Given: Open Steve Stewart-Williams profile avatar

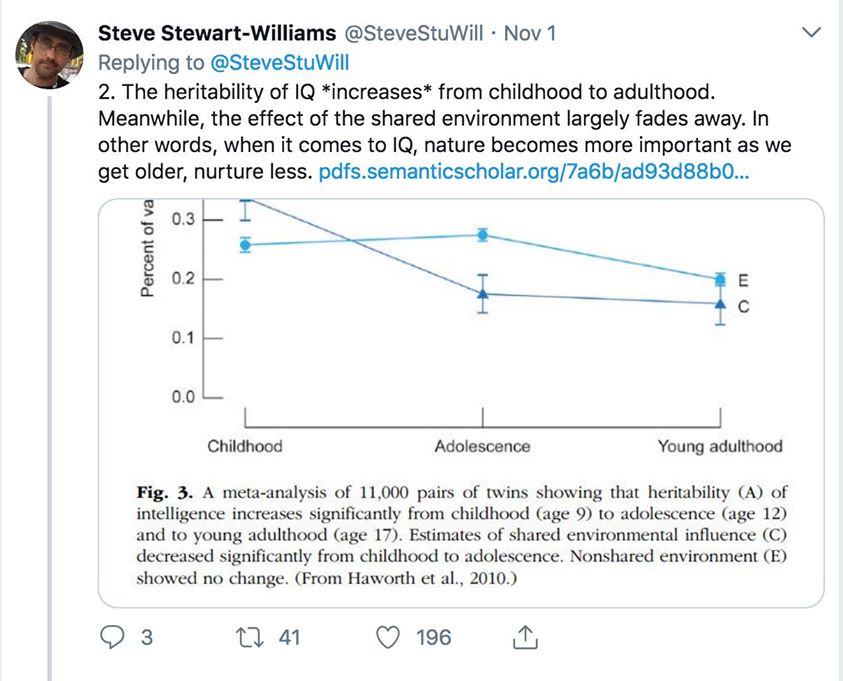Looking at the screenshot, I should 50,54.
